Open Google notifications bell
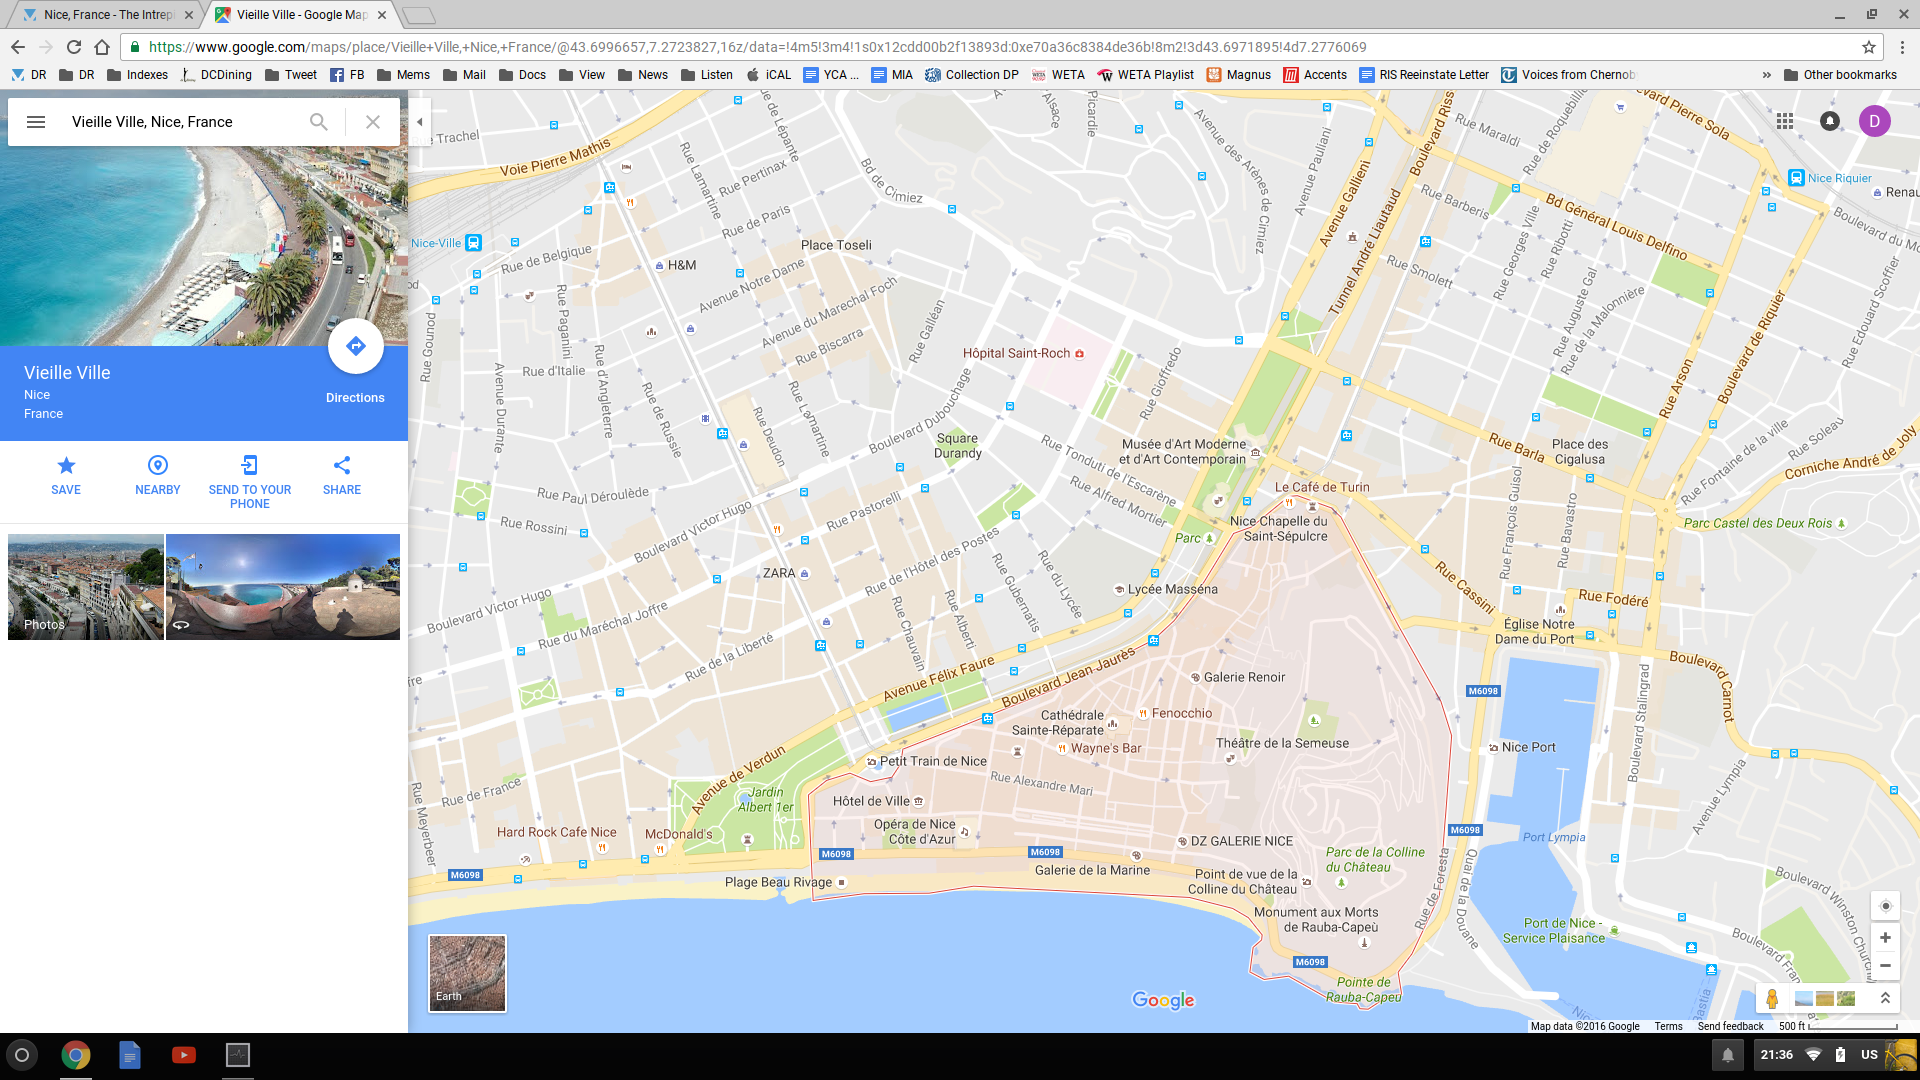 pyautogui.click(x=1830, y=121)
